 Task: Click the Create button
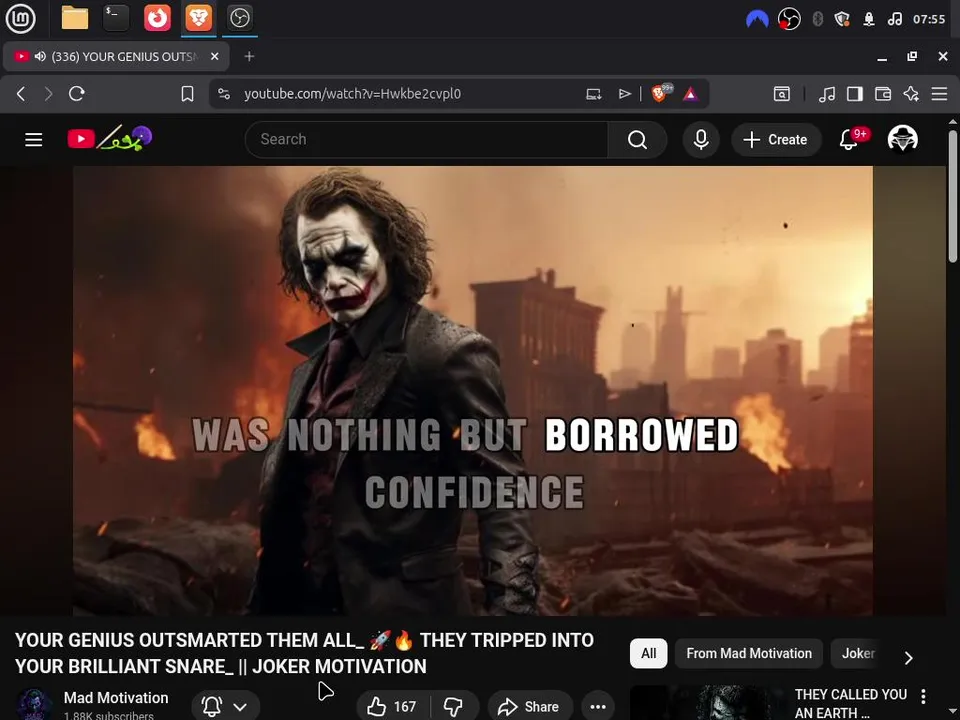tap(776, 140)
